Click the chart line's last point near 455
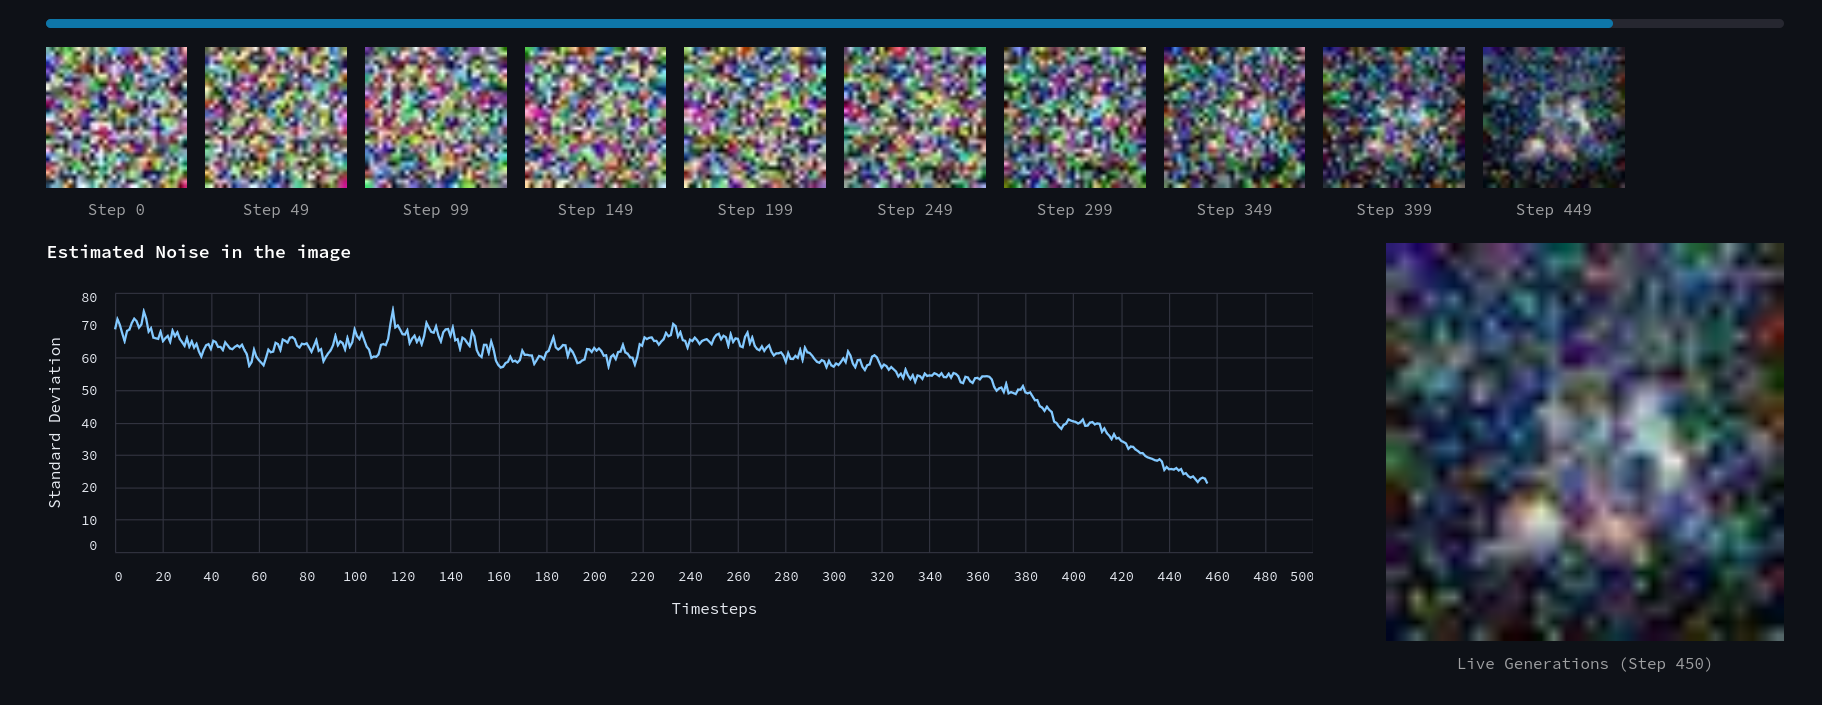The width and height of the screenshot is (1822, 705). coord(1207,483)
